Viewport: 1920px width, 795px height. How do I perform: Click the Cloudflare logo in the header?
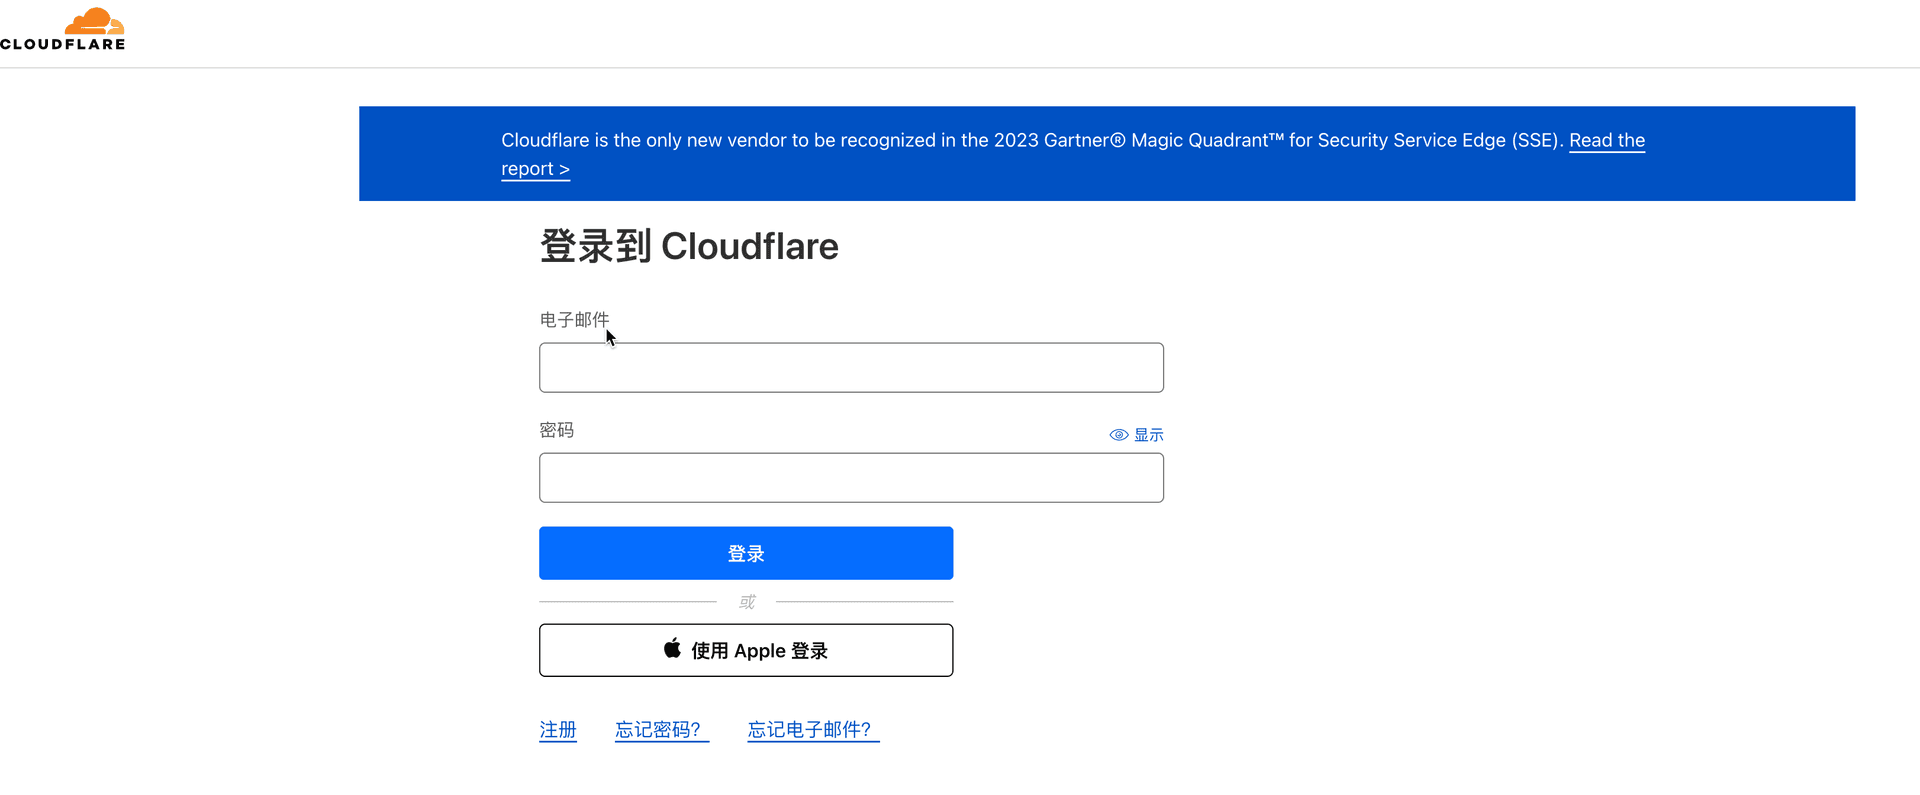pyautogui.click(x=63, y=29)
